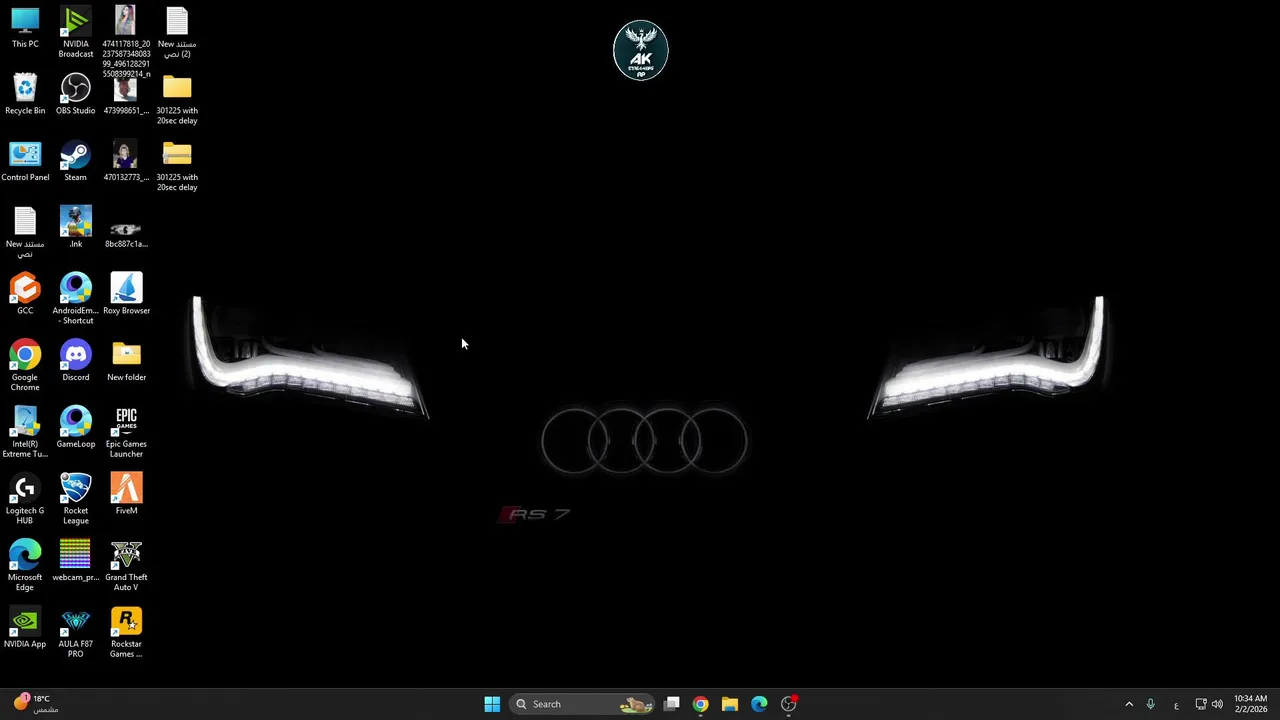Open Google Chrome from the taskbar
Image resolution: width=1280 pixels, height=720 pixels.
pyautogui.click(x=700, y=704)
